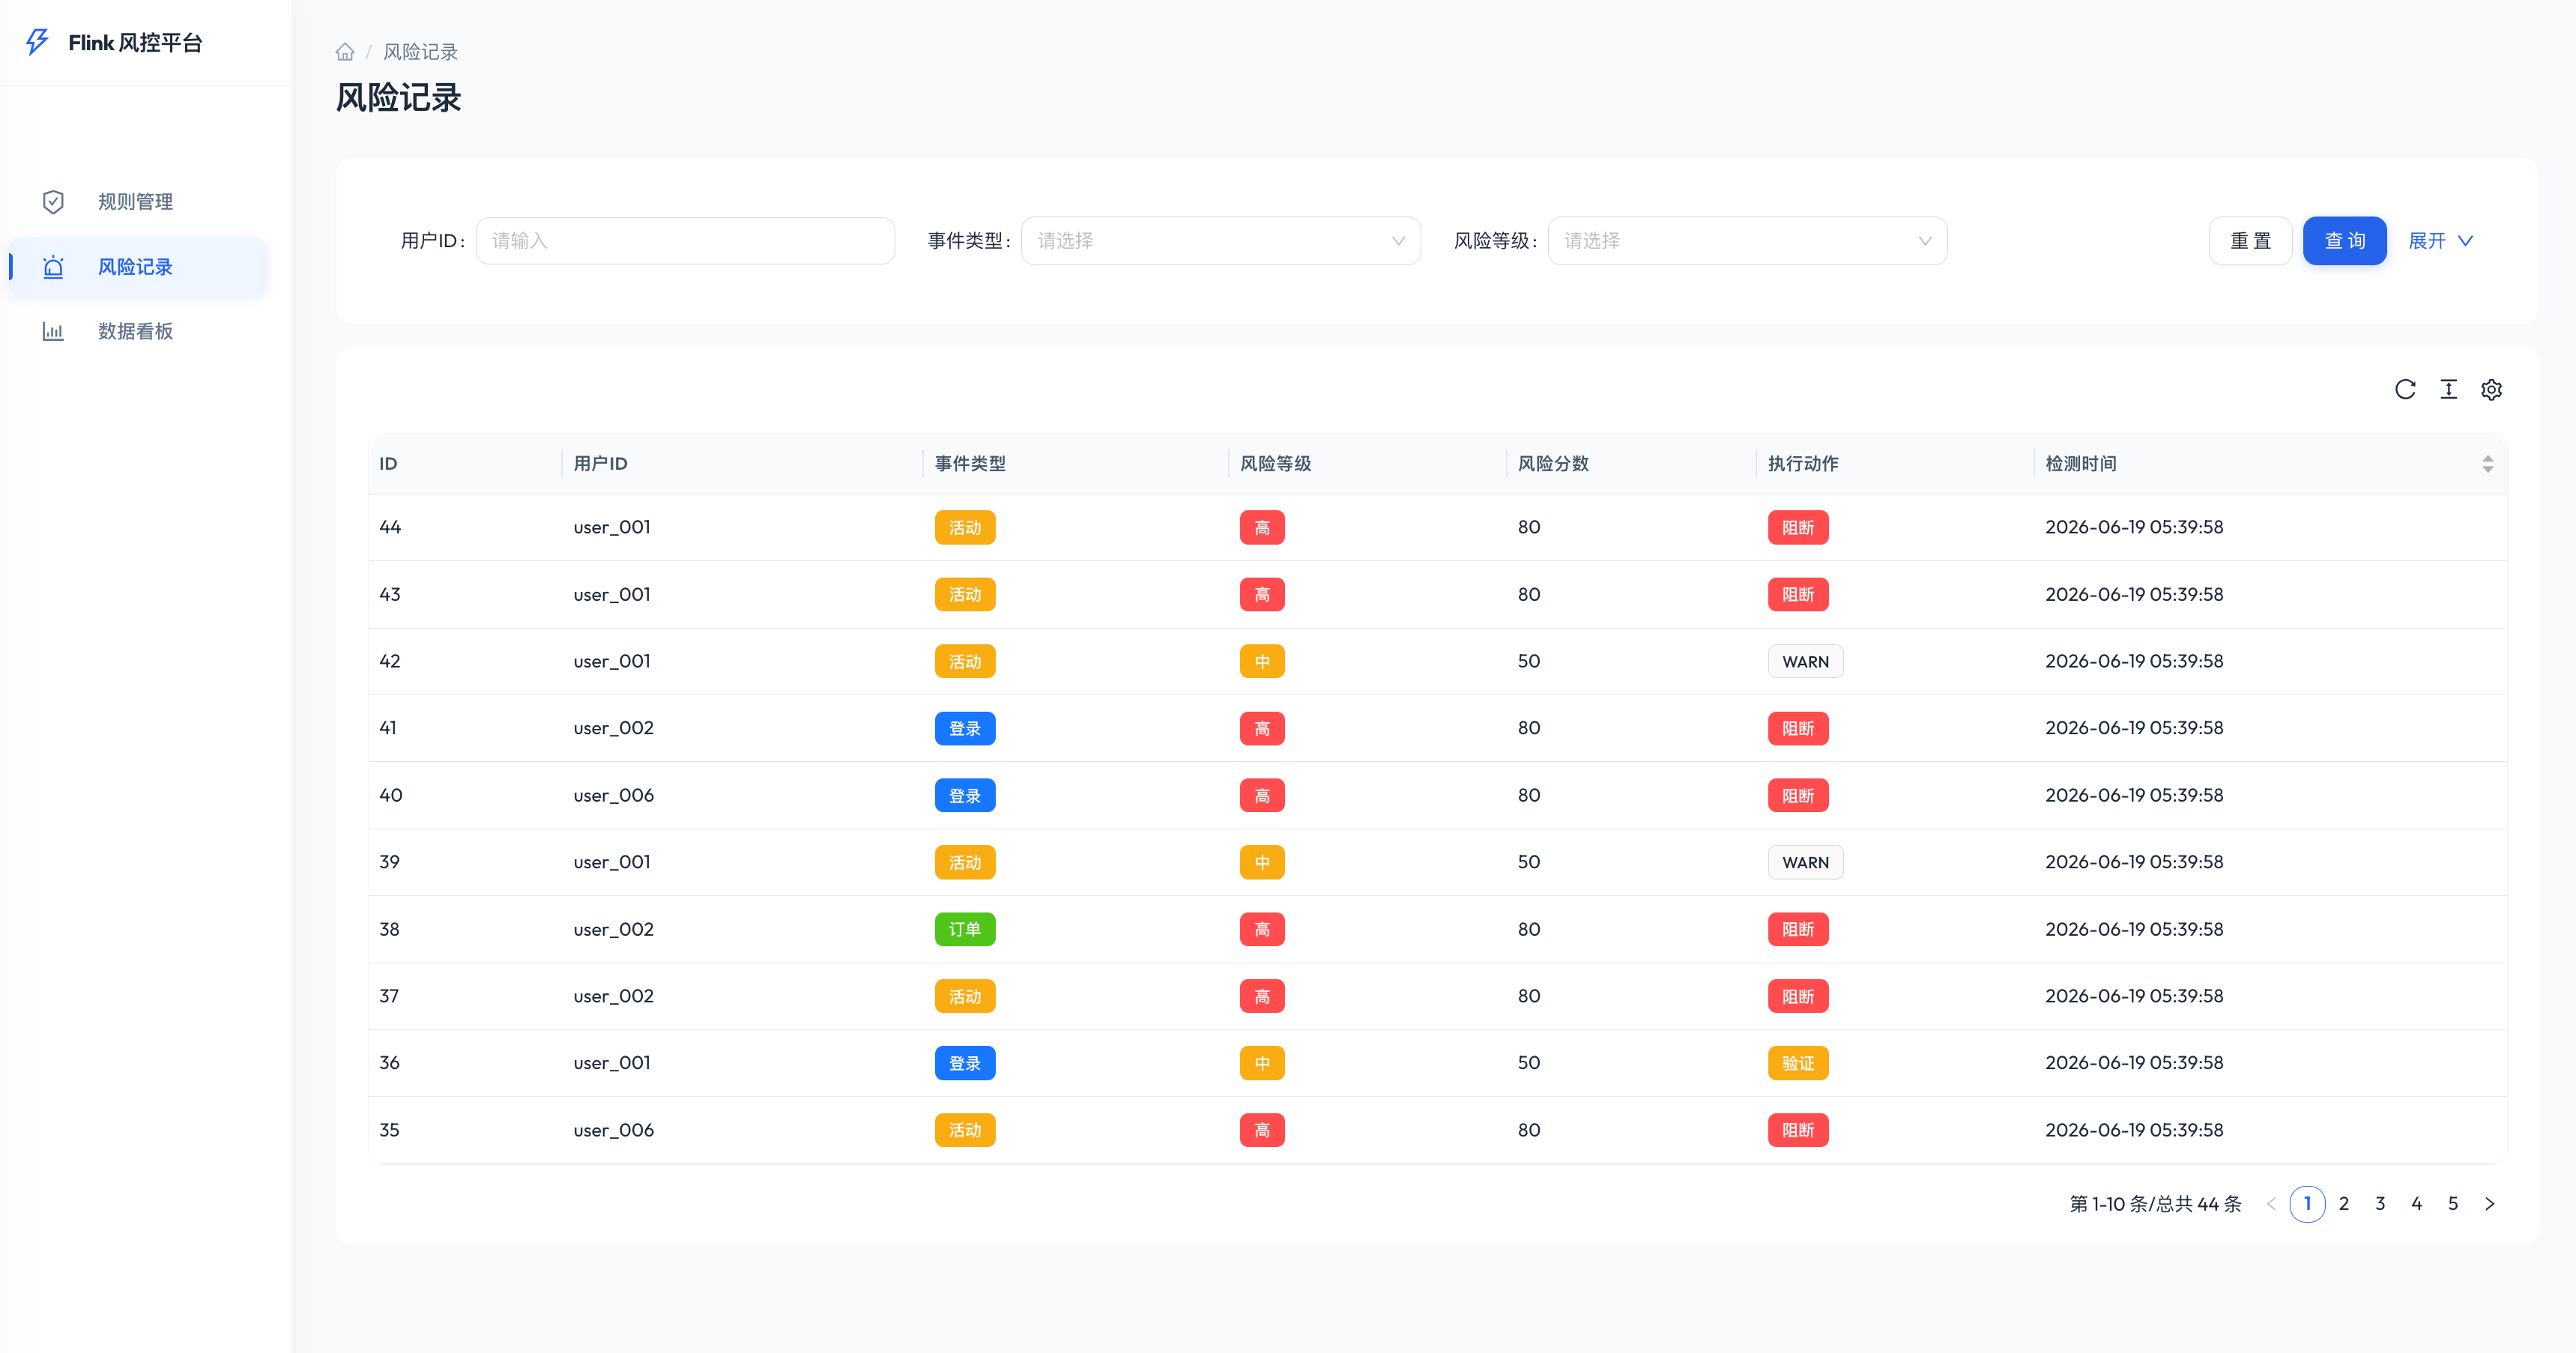Open 数据看板 menu item
This screenshot has height=1353, width=2576.
coord(138,332)
